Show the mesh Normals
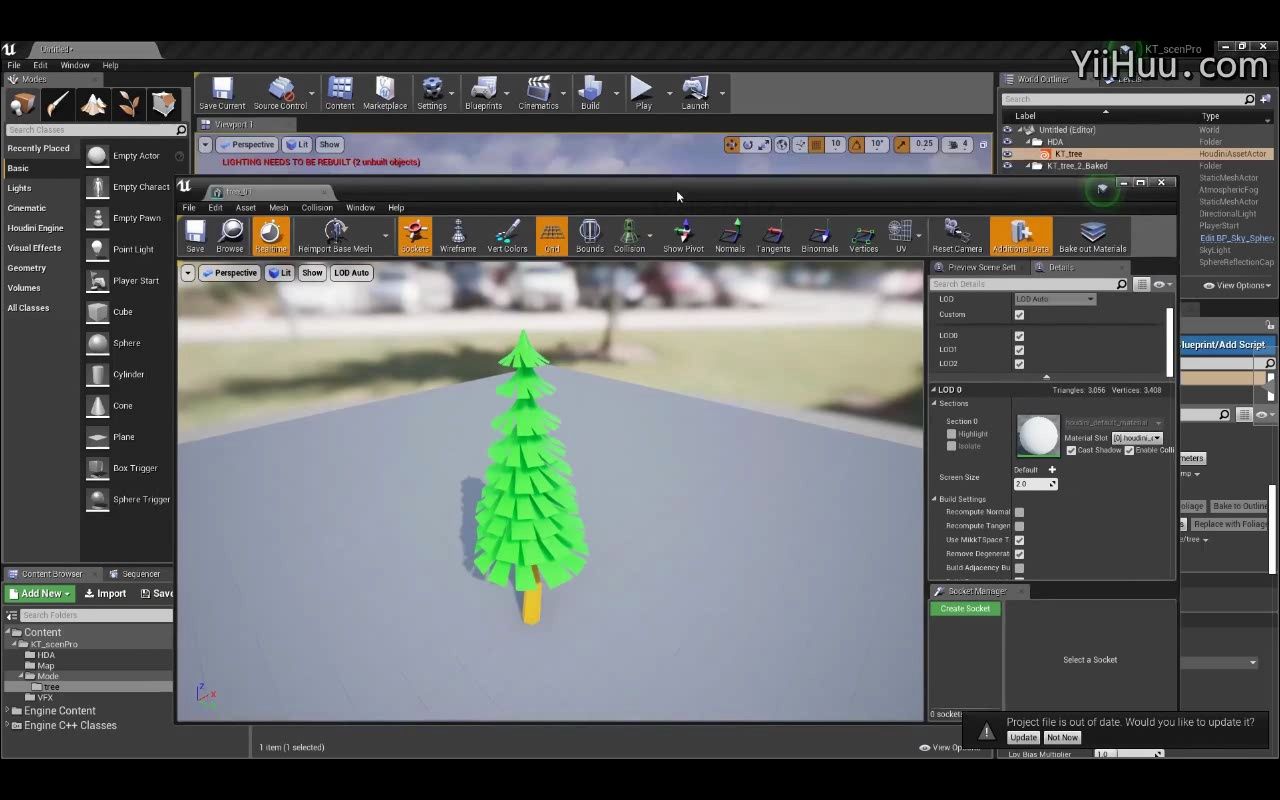Viewport: 1280px width, 800px height. point(729,236)
